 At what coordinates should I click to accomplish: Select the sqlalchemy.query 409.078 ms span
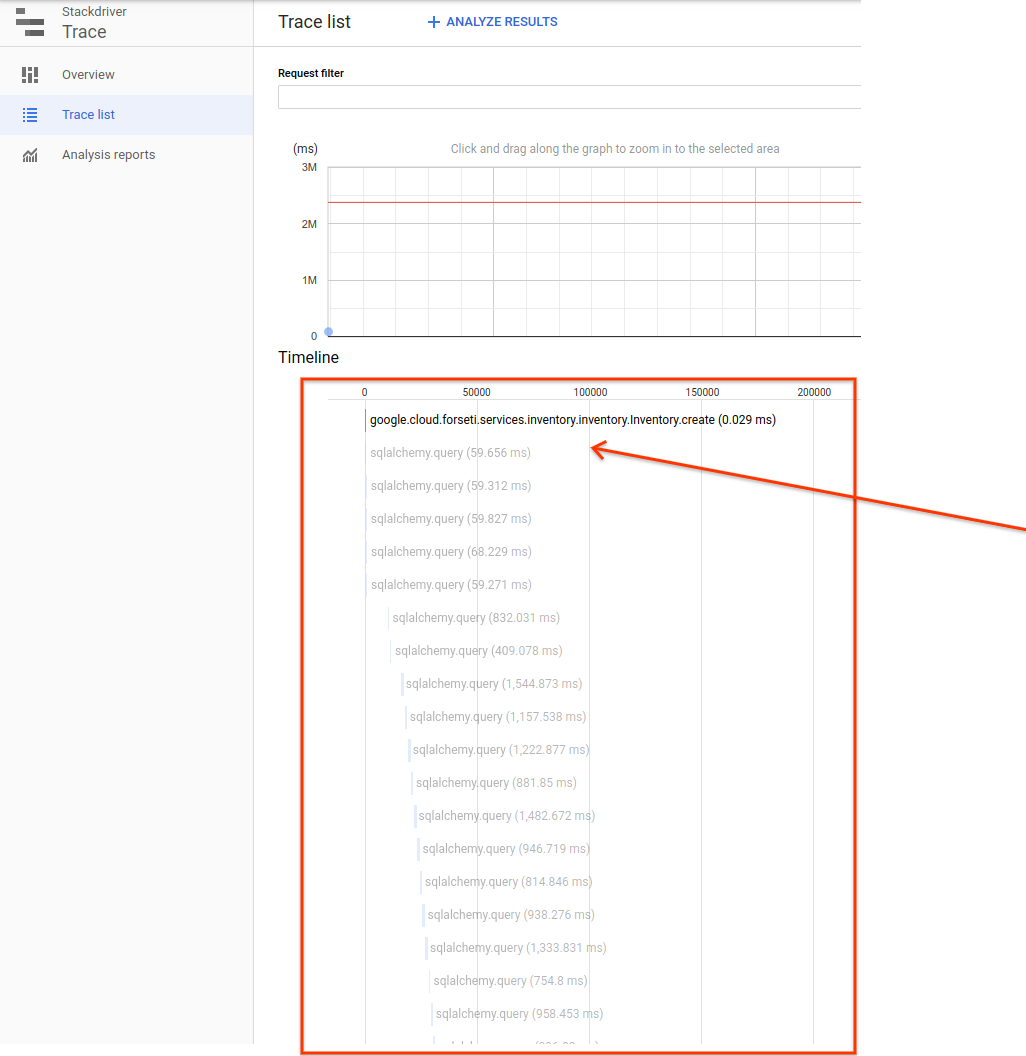(478, 651)
